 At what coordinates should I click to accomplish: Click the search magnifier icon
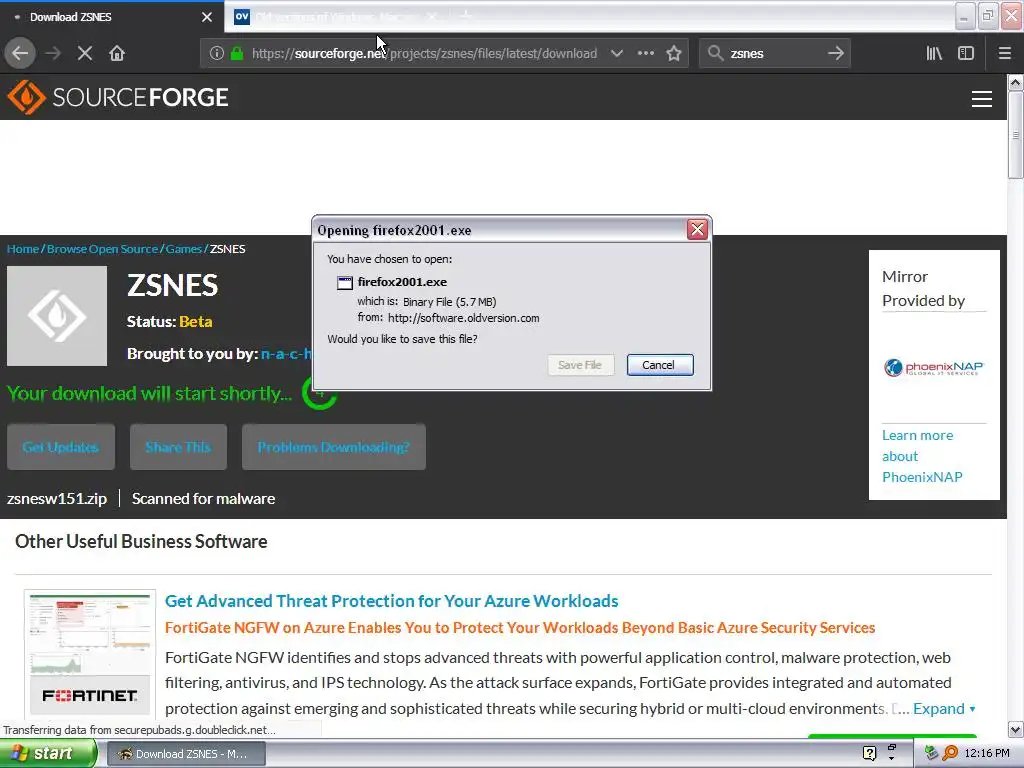click(716, 53)
